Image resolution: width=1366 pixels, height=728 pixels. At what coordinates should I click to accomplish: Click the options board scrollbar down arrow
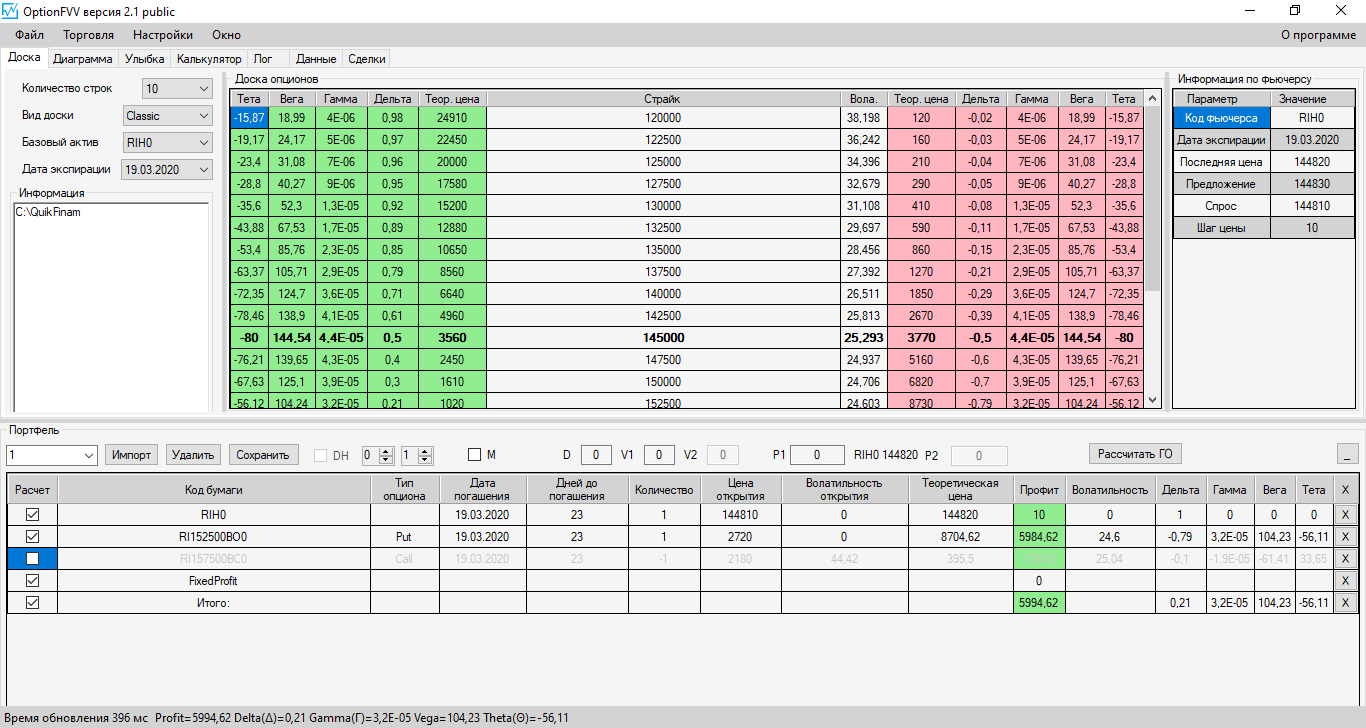coord(1152,400)
